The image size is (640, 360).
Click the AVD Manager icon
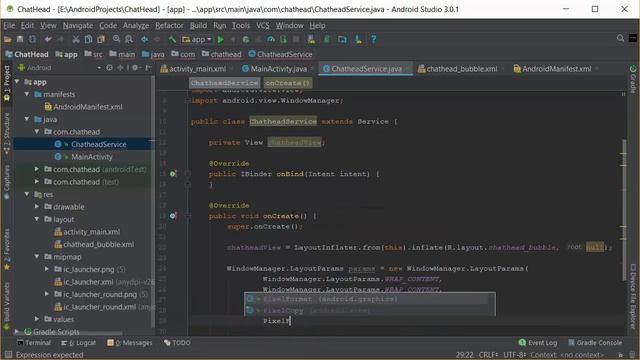click(x=311, y=40)
